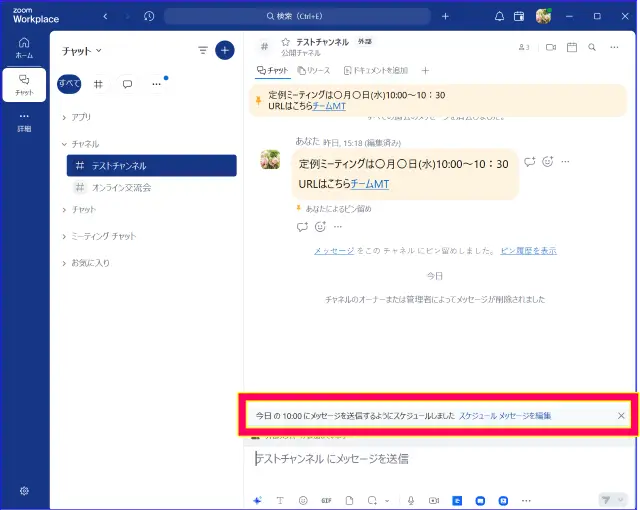The image size is (640, 510).
Task: Click スケジュール メッセージを編集 link
Action: coord(505,416)
